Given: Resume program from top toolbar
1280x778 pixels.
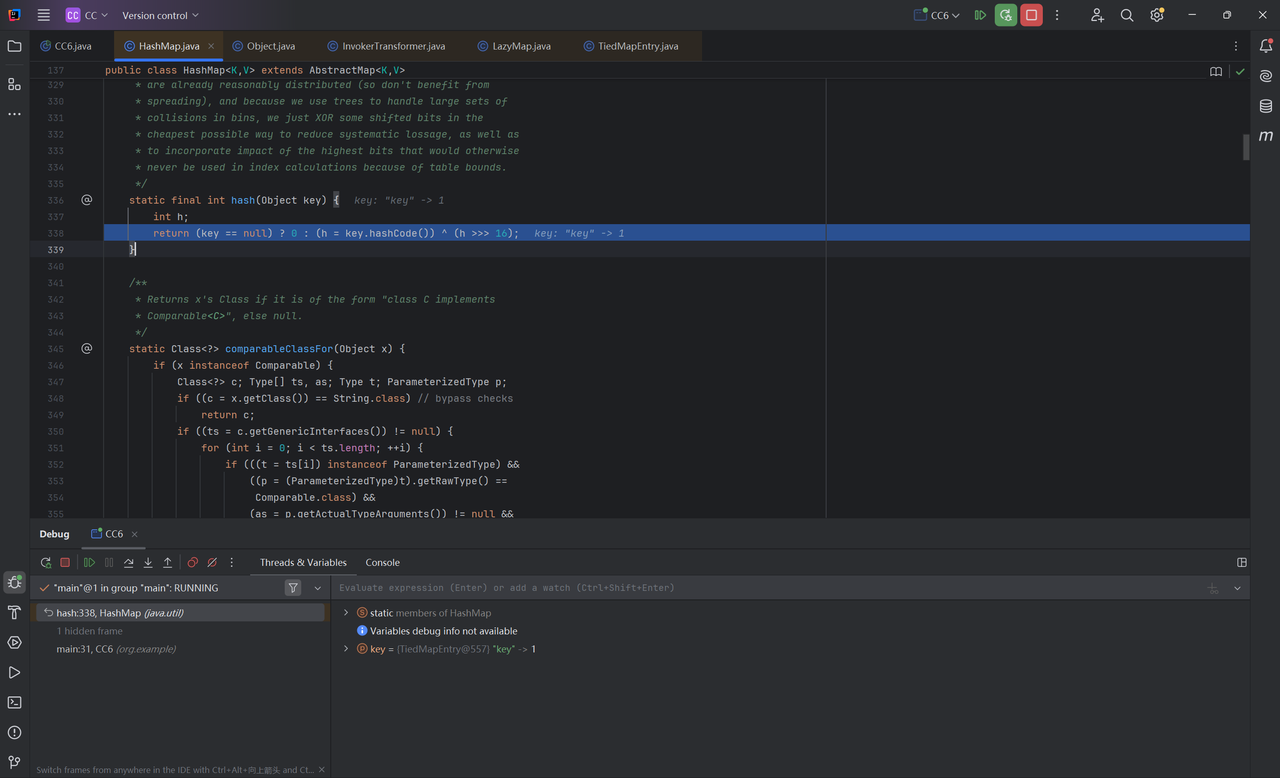Looking at the screenshot, I should click(x=980, y=15).
